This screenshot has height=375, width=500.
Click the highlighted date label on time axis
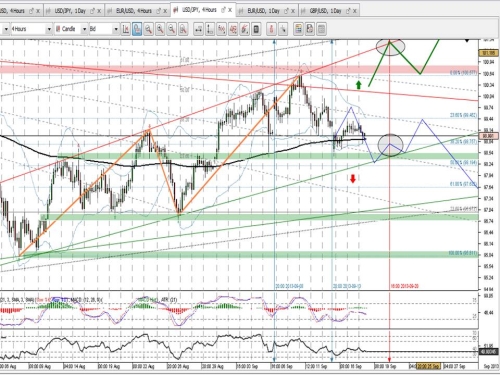428,366
